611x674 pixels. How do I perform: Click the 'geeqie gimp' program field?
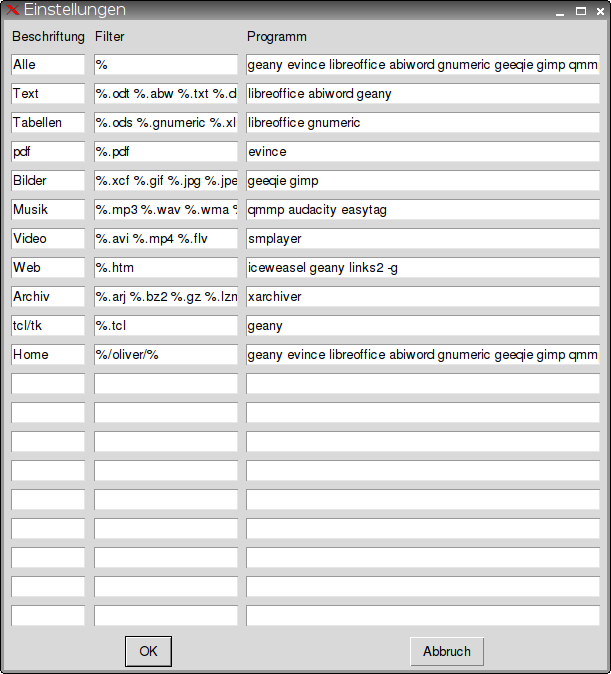point(423,181)
